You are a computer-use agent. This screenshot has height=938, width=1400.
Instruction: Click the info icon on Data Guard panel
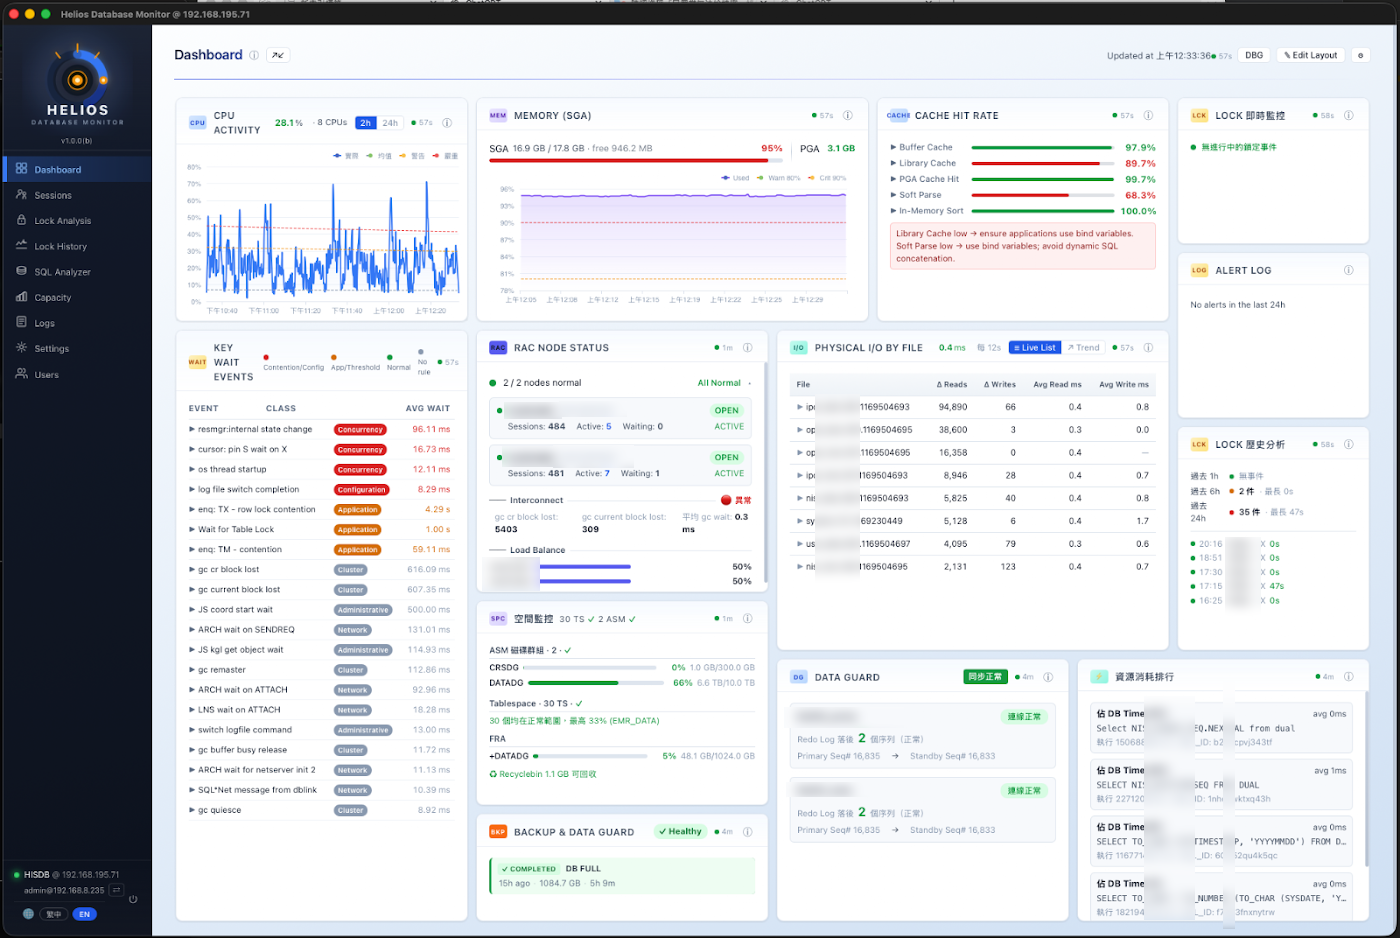[1048, 677]
